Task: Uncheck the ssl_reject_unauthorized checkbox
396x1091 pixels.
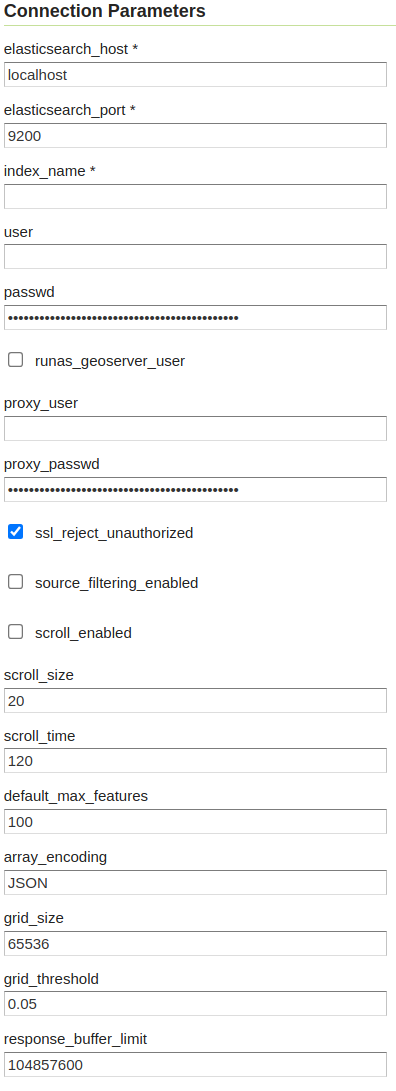Action: [15, 532]
